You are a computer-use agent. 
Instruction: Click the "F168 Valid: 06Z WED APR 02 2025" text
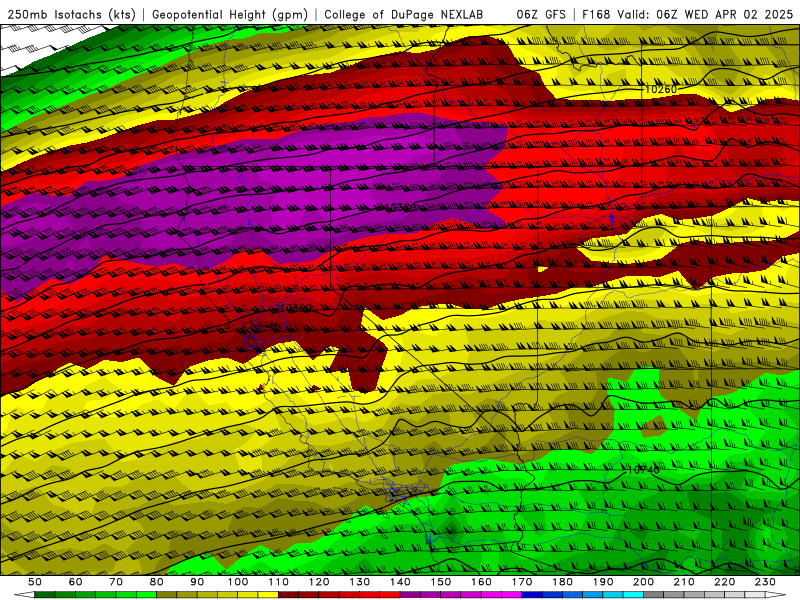(x=687, y=14)
